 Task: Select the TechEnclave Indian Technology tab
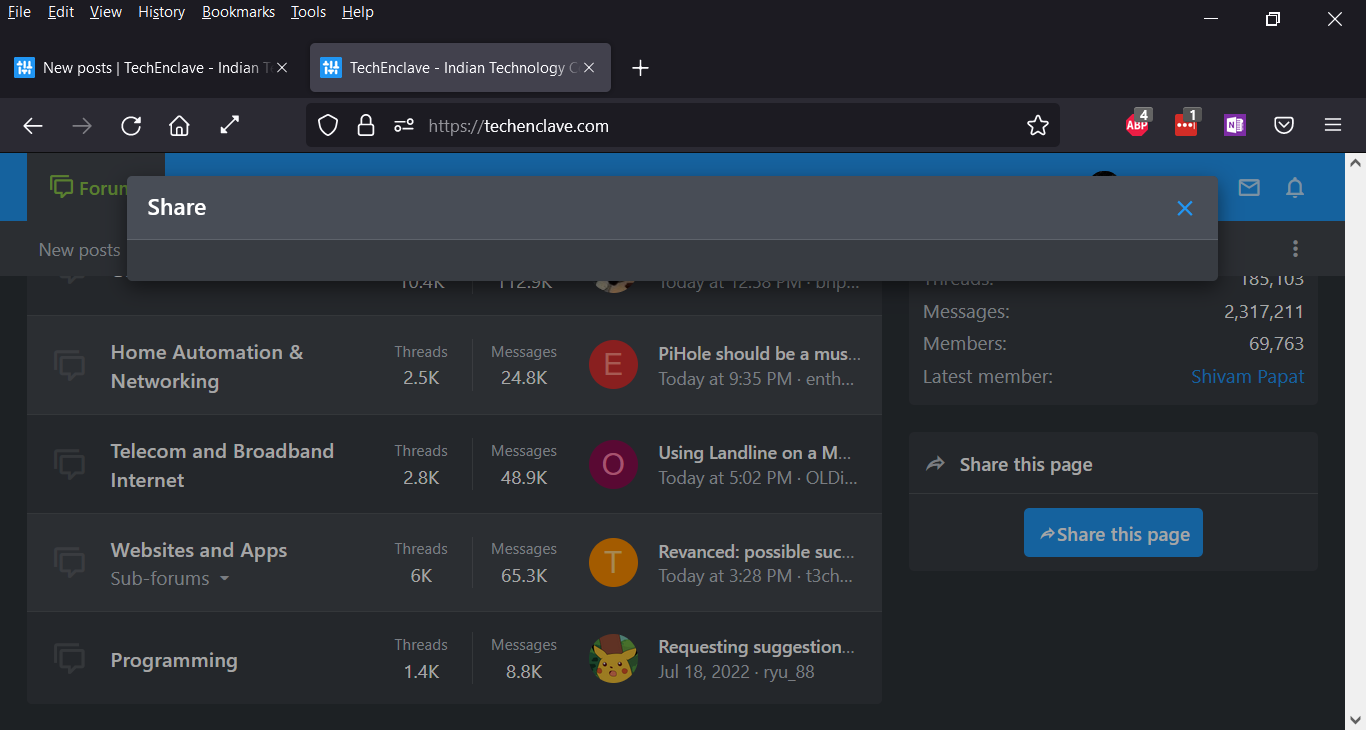pyautogui.click(x=460, y=68)
